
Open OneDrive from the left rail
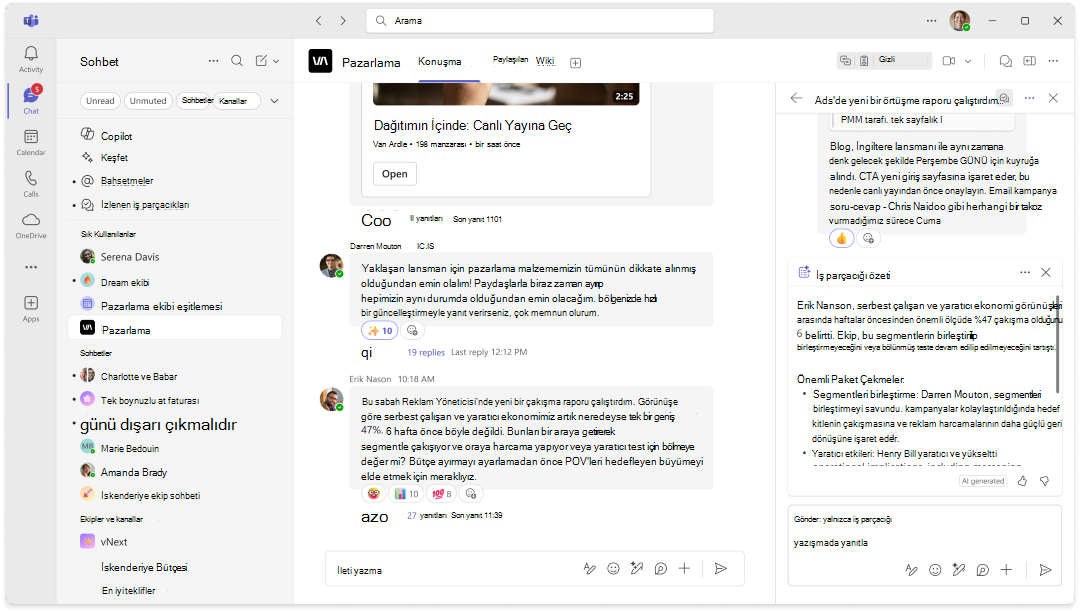pos(31,225)
